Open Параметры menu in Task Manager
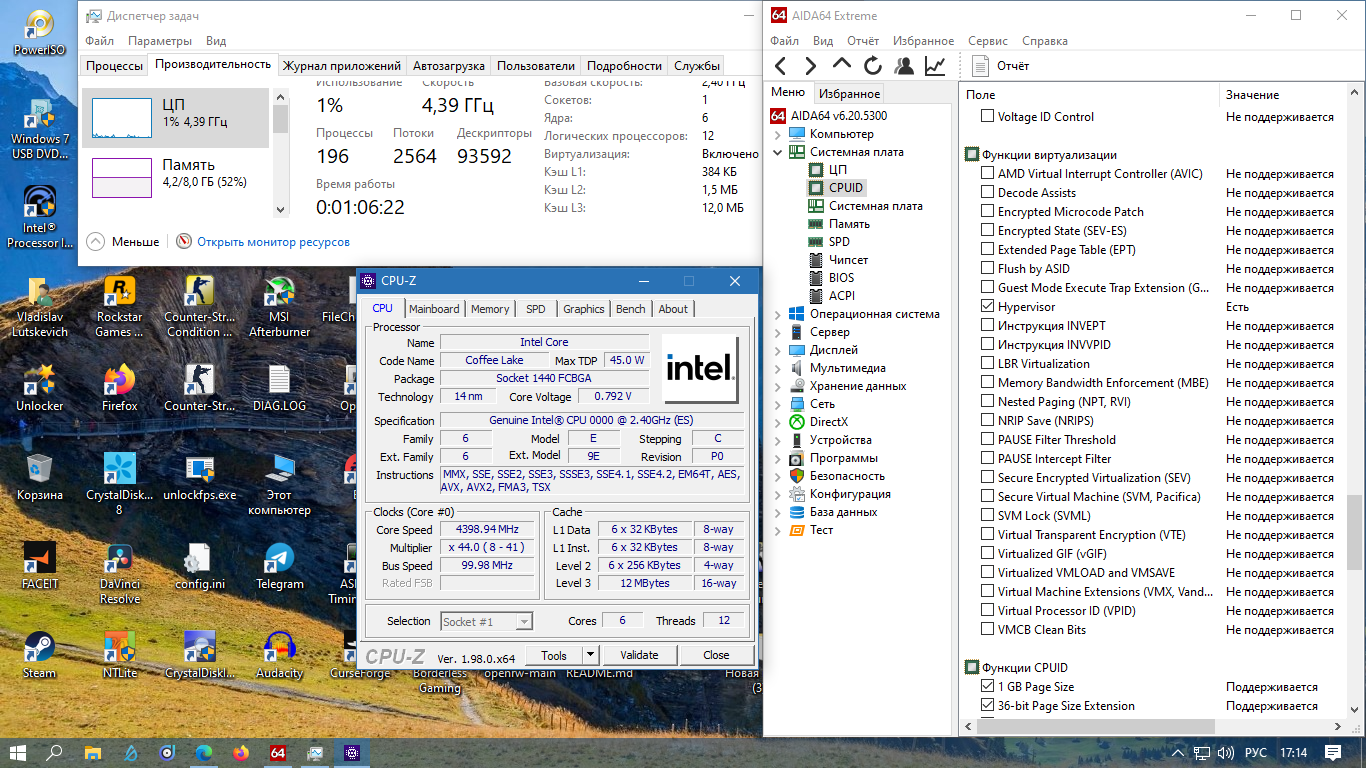 click(x=160, y=41)
